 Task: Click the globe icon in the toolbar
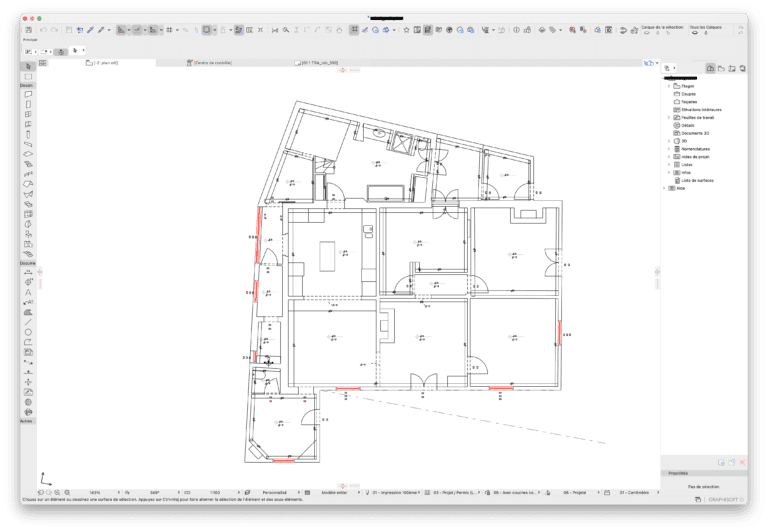click(x=449, y=30)
